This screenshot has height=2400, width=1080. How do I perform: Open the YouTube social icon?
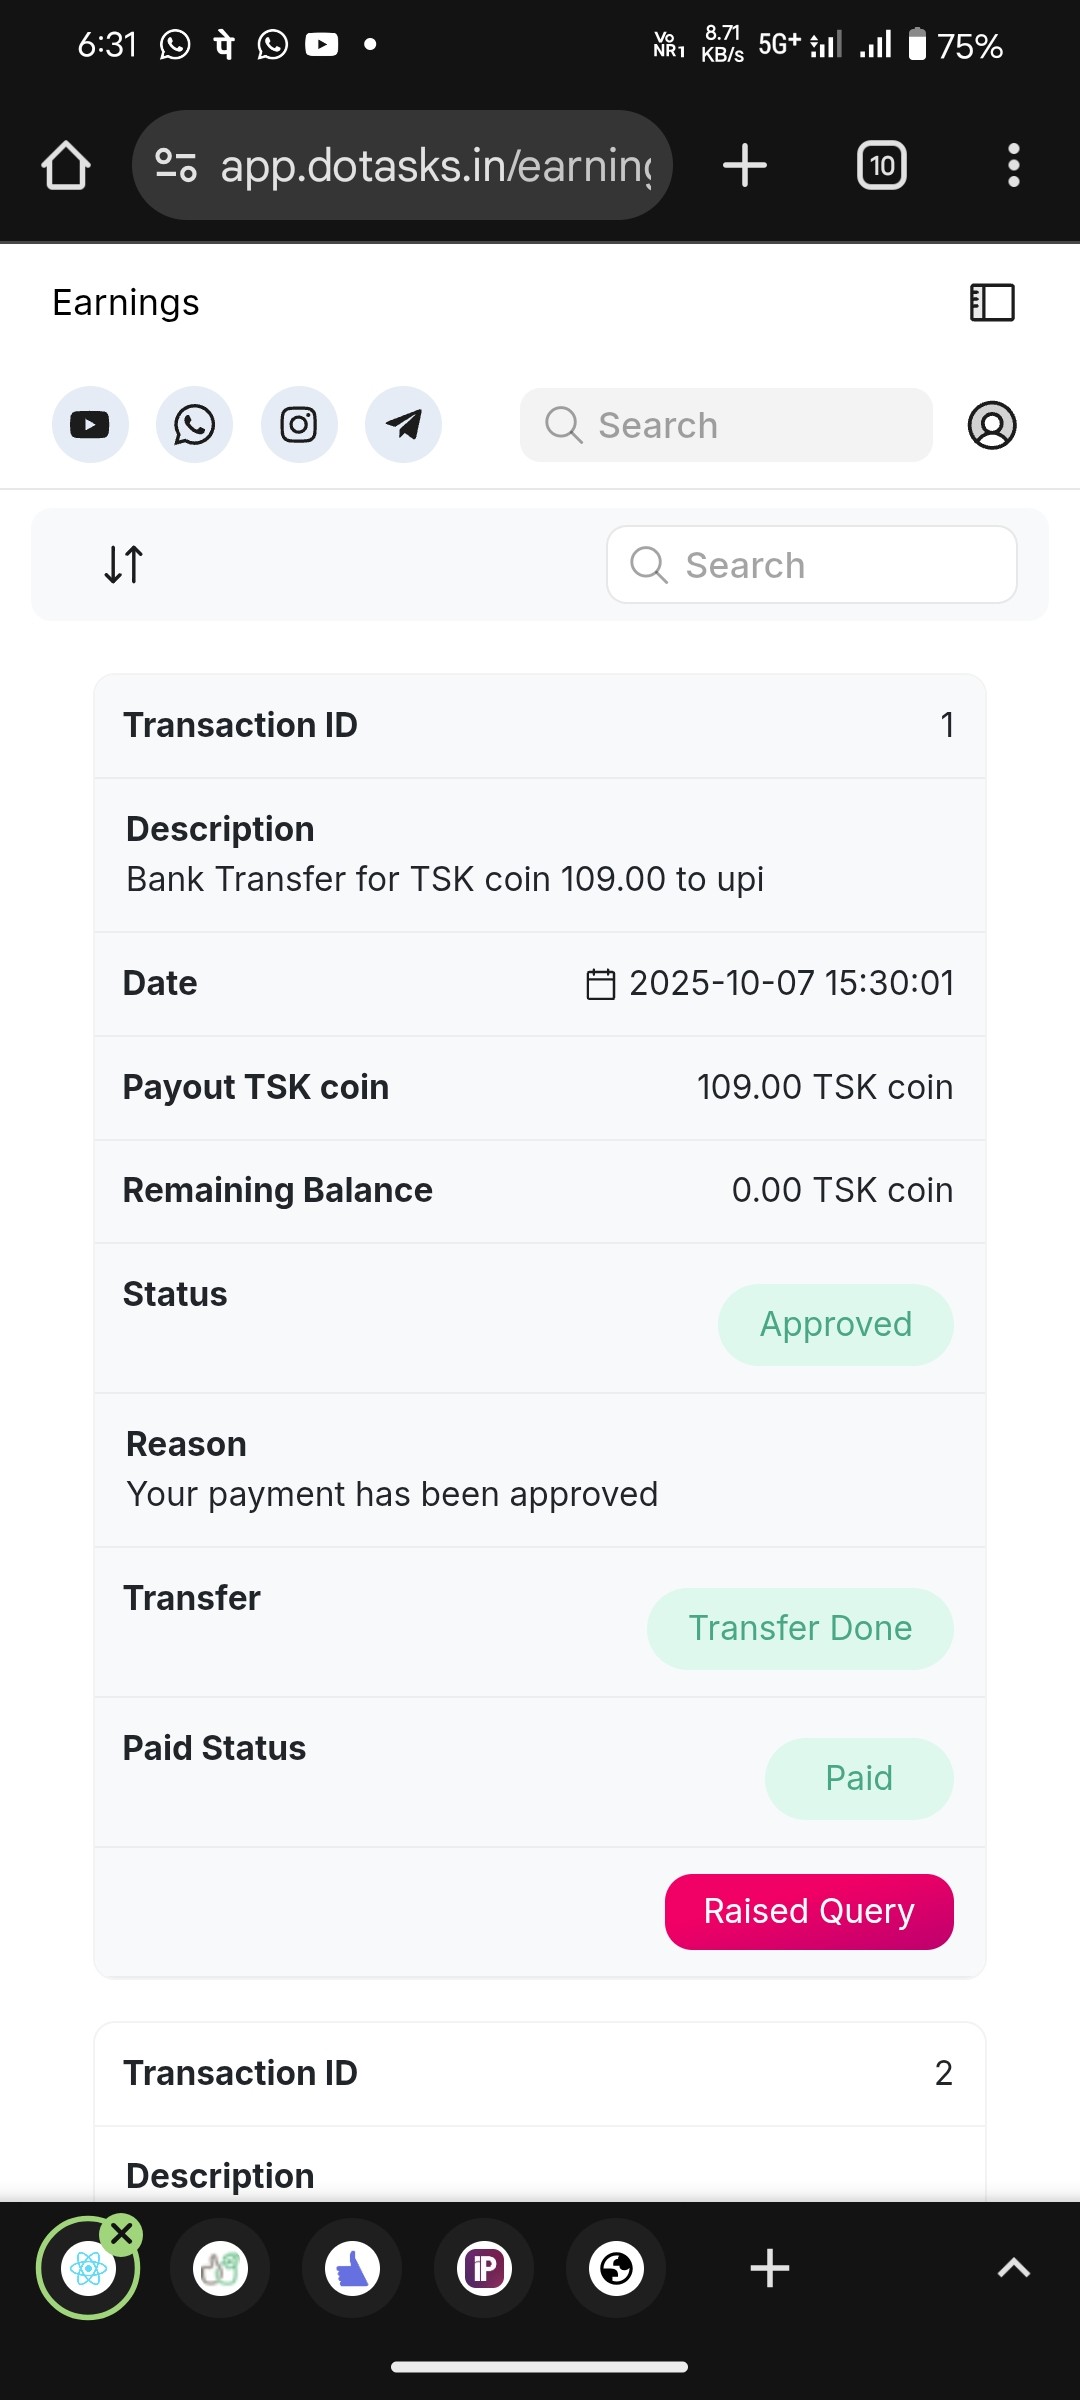90,425
